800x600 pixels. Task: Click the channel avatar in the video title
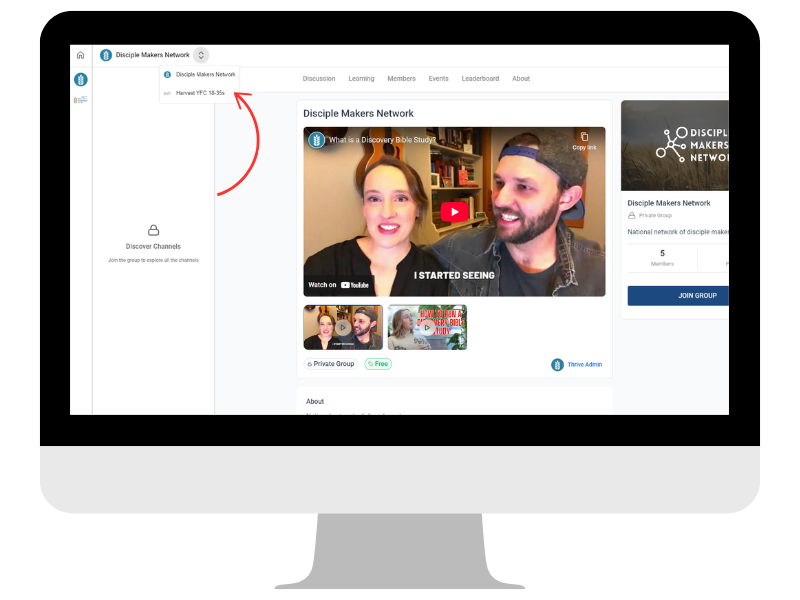click(316, 140)
